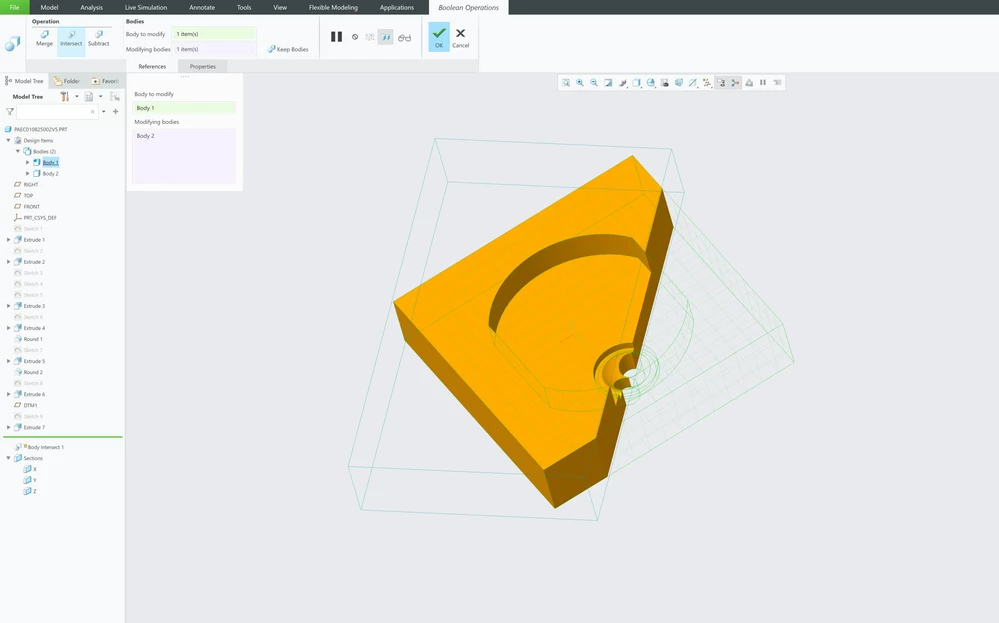This screenshot has width=999, height=623.
Task: Collapse the Bodies (2) node
Action: [18, 152]
